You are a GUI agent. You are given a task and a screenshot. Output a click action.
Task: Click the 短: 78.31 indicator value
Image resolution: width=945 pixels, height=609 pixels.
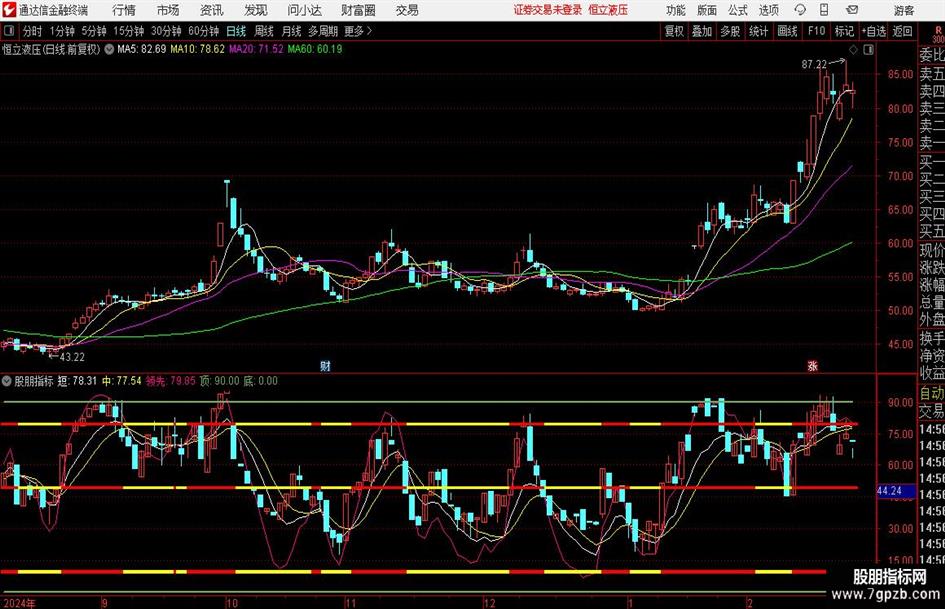(x=77, y=381)
